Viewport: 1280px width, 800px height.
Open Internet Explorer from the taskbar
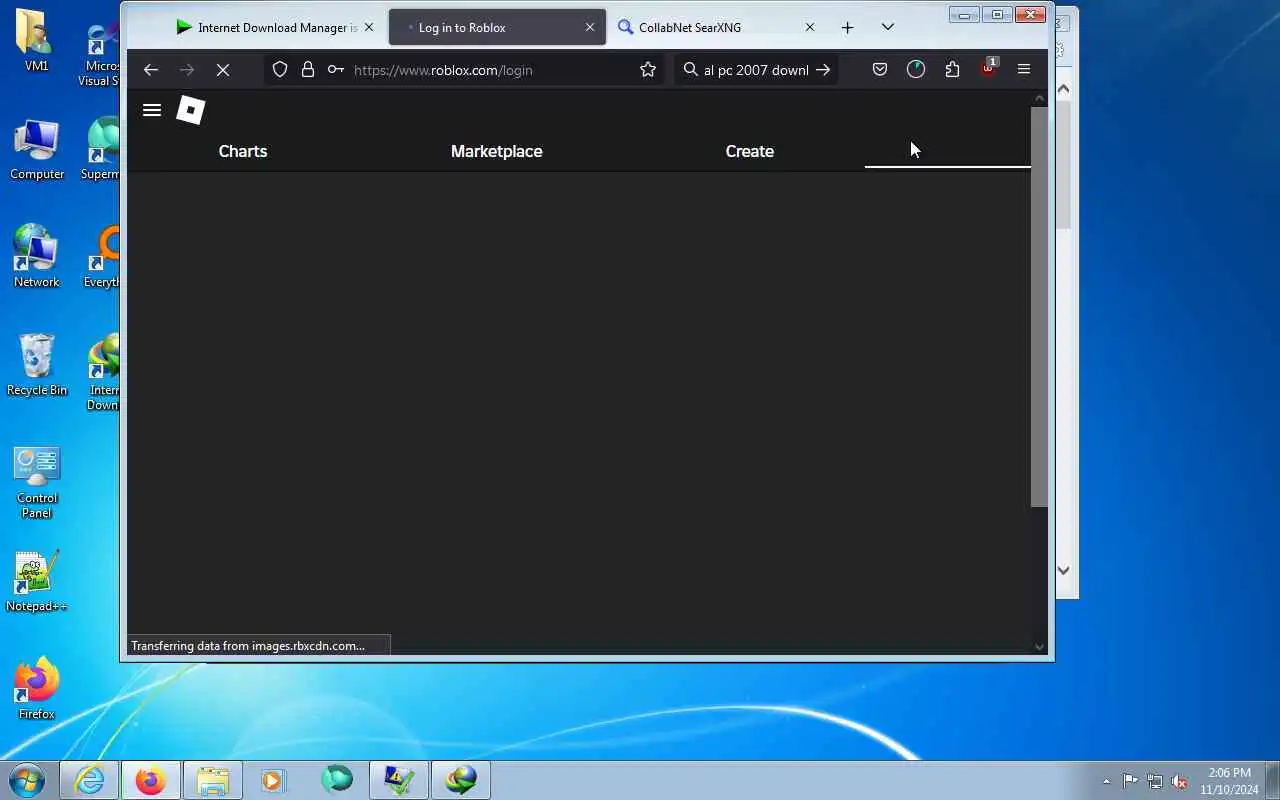[x=89, y=780]
